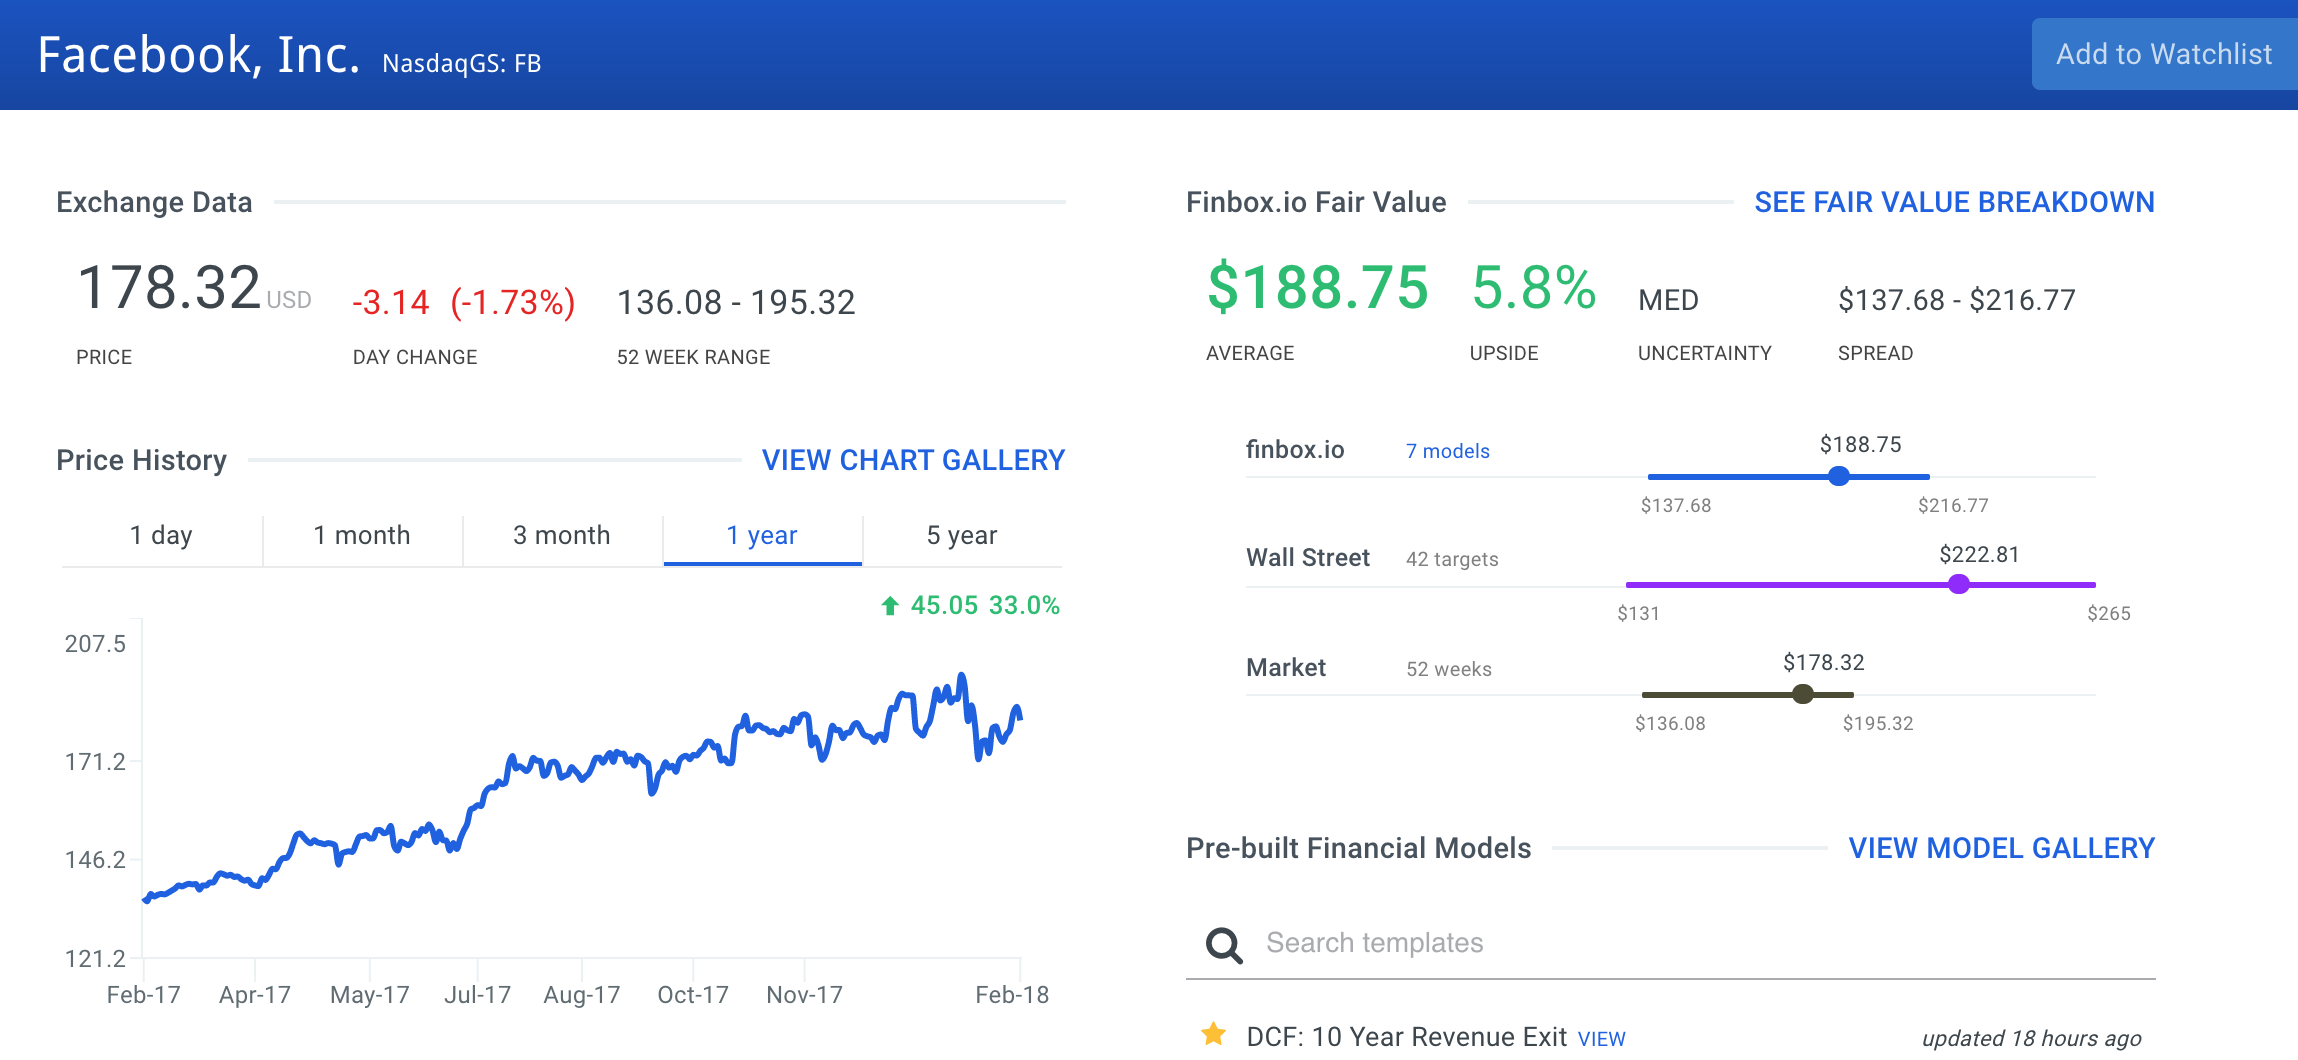The width and height of the screenshot is (2298, 1060).
Task: Click the blue finbox.io fair value slider dot
Action: tap(1839, 476)
